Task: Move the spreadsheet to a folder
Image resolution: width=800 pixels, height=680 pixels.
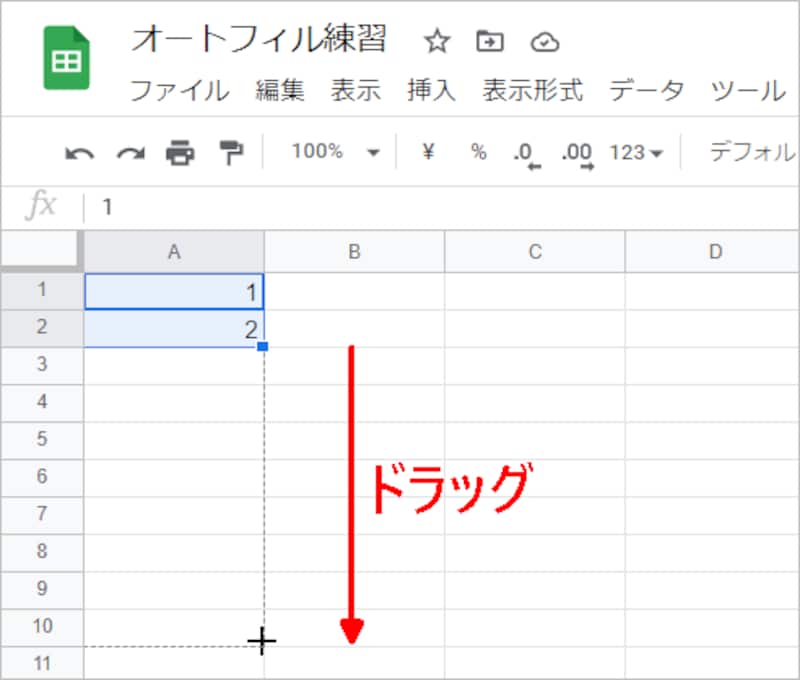Action: (x=490, y=42)
